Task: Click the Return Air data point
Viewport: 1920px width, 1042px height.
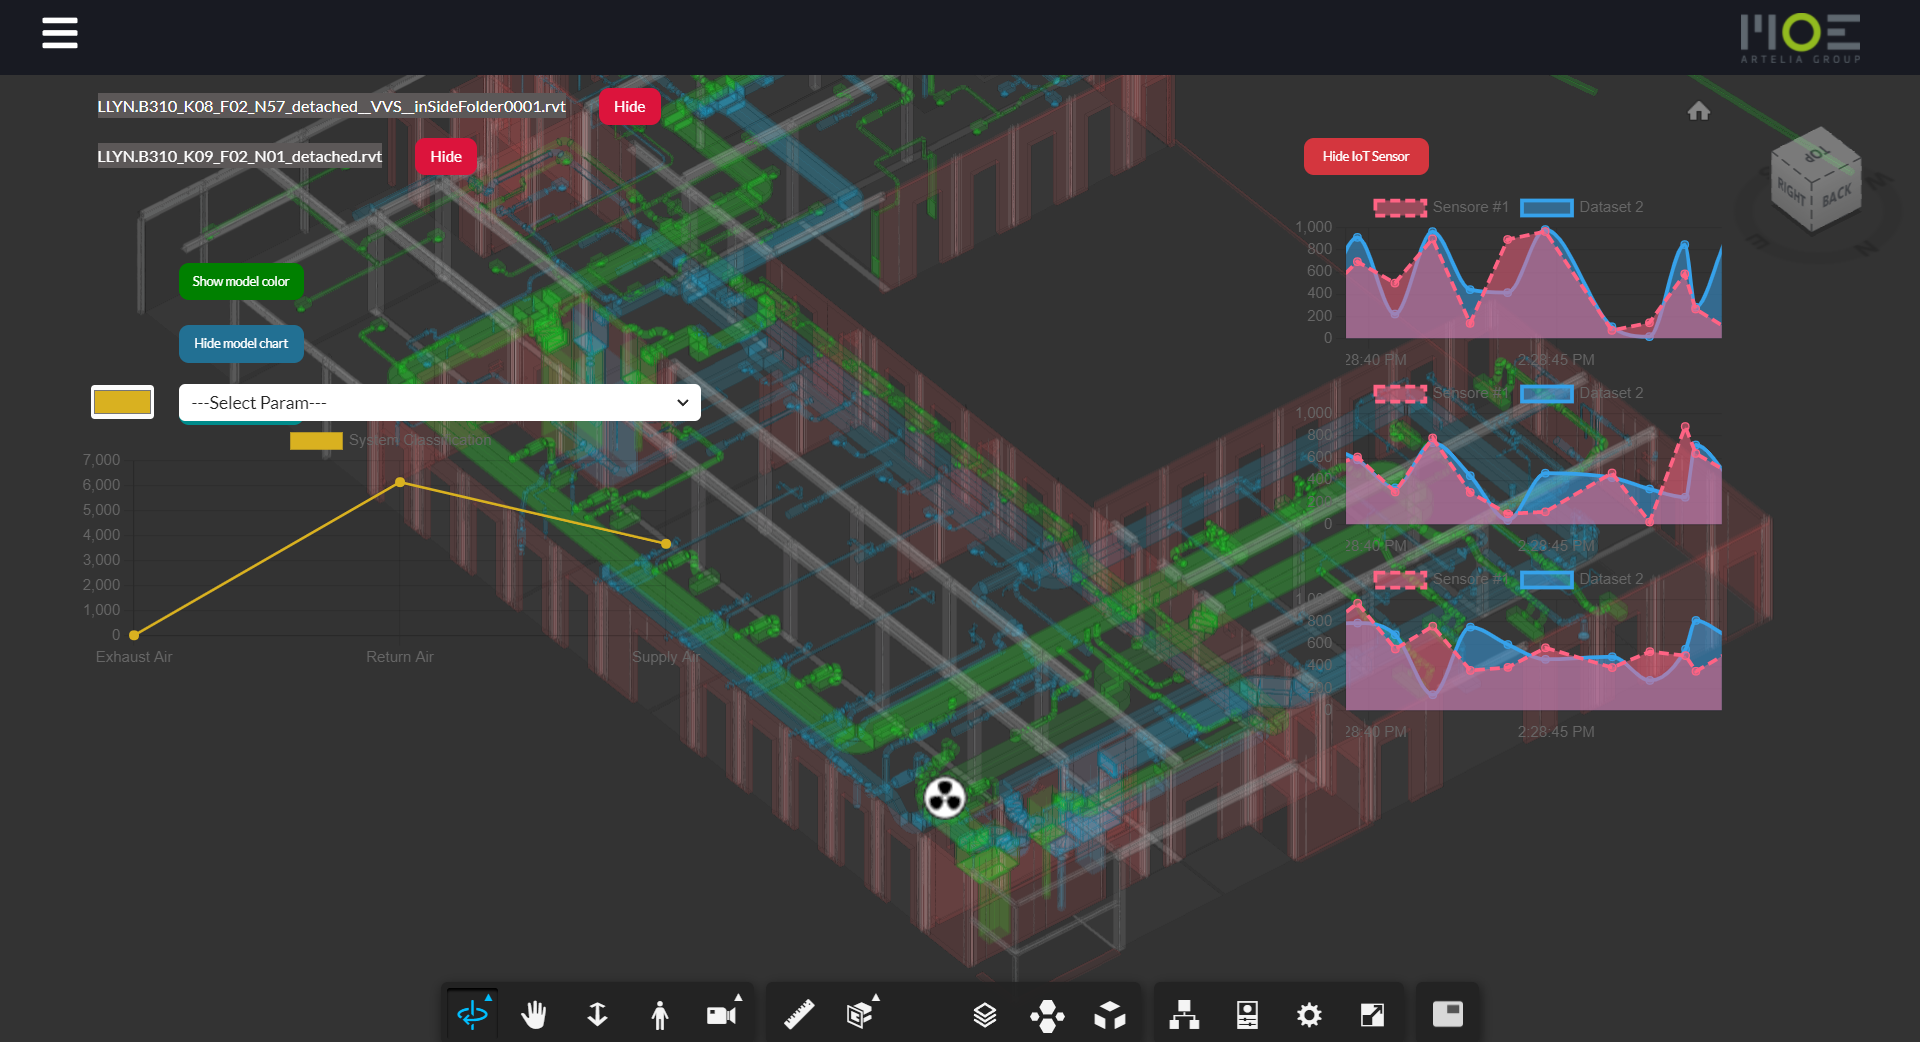Action: click(400, 482)
